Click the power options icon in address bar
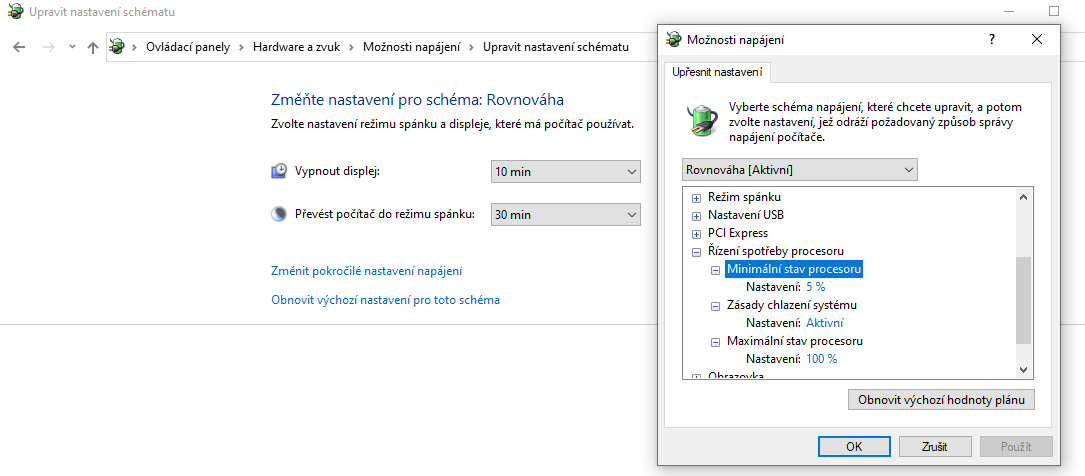Screen dimensions: 1085x476 (117, 47)
